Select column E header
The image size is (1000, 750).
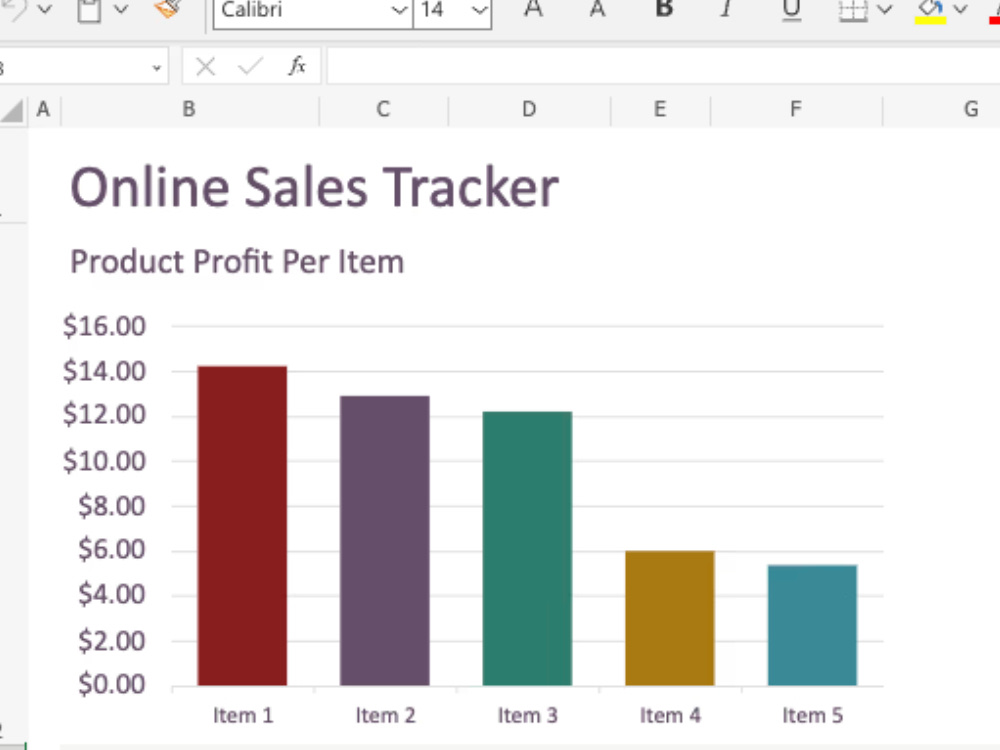pos(660,110)
